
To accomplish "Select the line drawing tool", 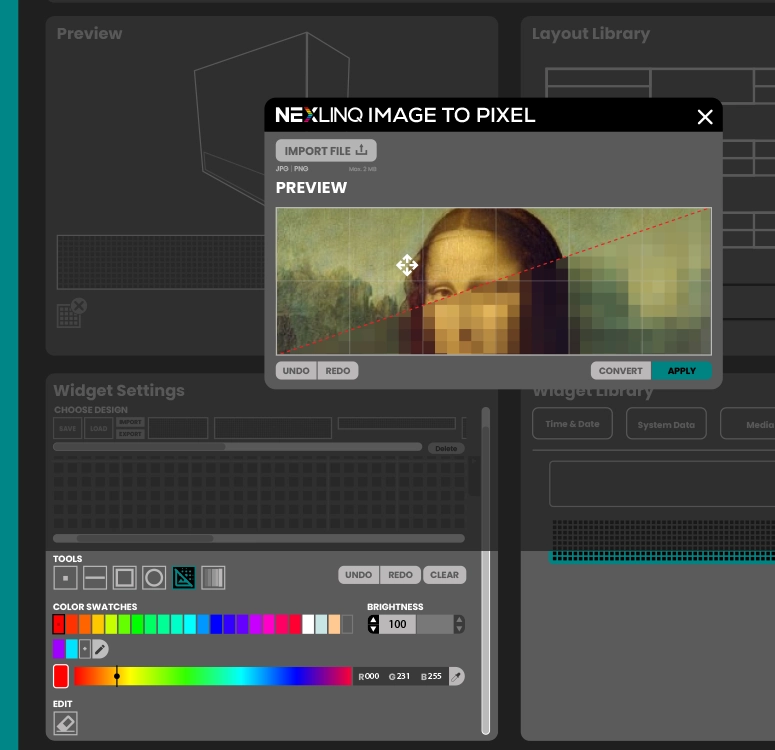I will pos(95,577).
